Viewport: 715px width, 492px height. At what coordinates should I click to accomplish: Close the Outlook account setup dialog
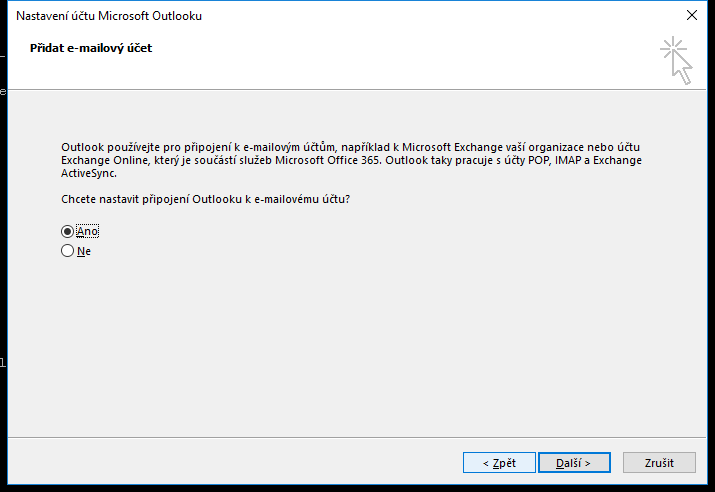pyautogui.click(x=691, y=15)
